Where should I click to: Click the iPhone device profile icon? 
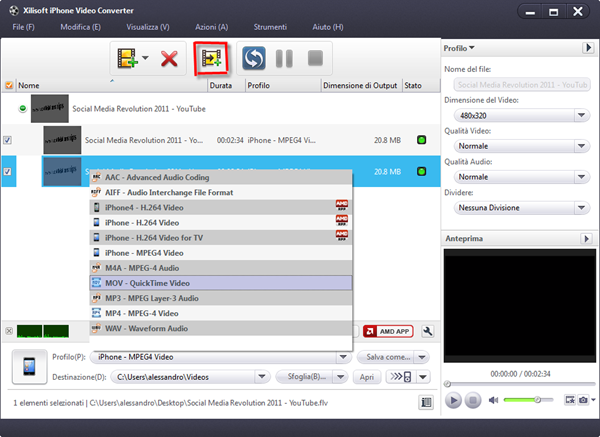(x=29, y=367)
